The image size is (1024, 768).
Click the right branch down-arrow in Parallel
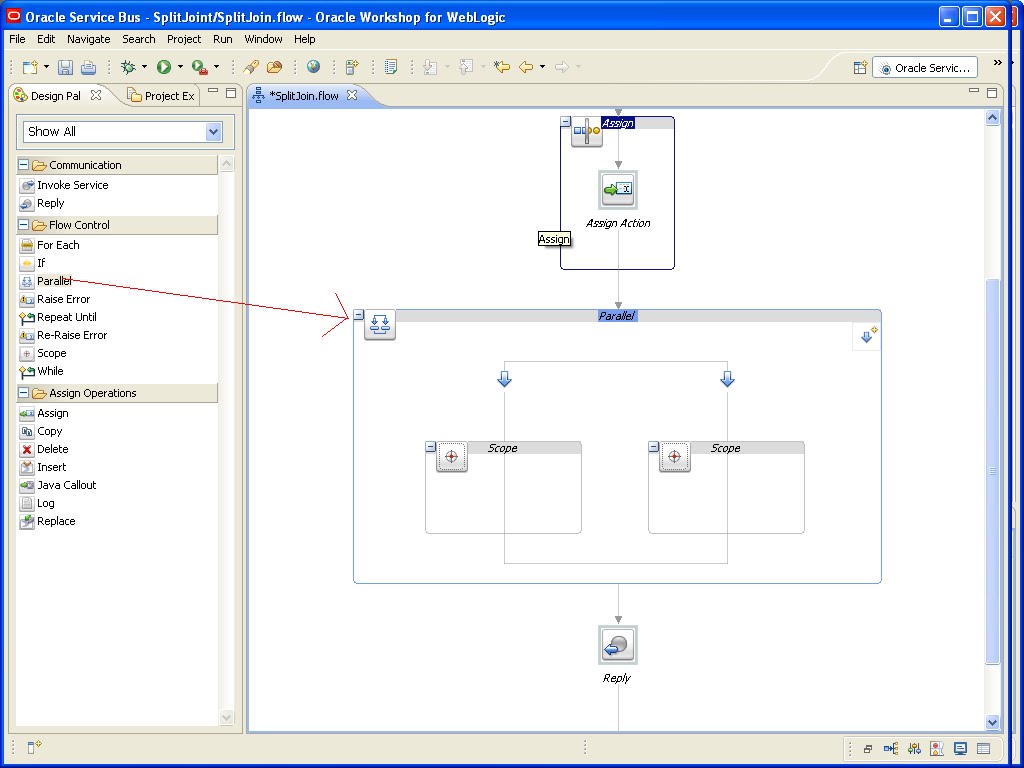click(x=727, y=379)
